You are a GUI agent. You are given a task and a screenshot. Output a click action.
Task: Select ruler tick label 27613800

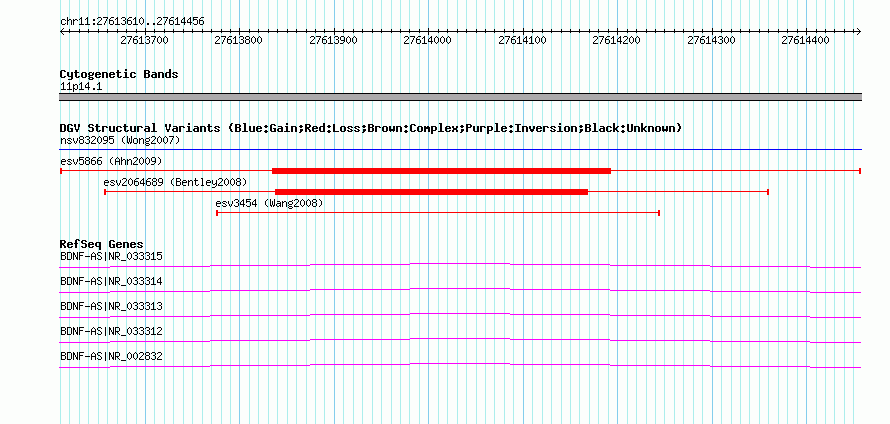[239, 40]
